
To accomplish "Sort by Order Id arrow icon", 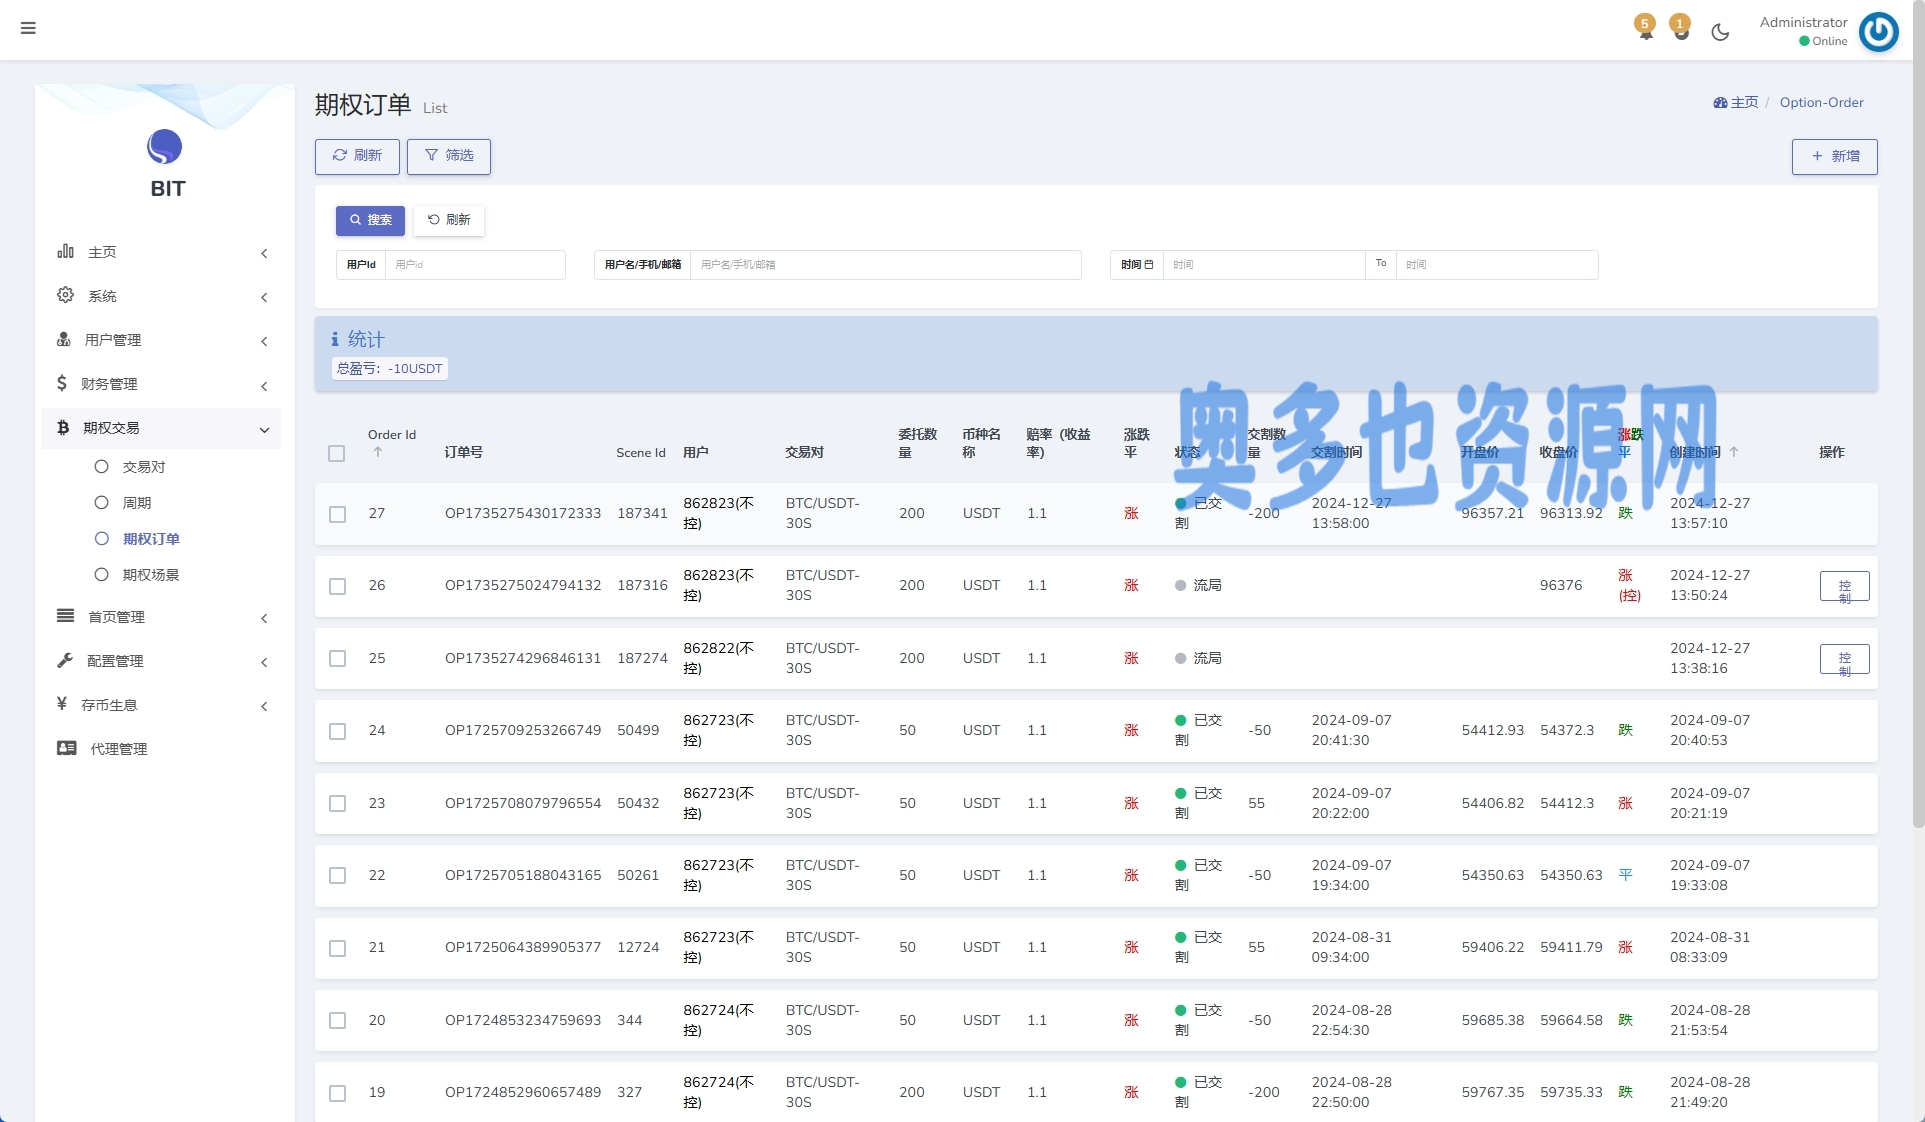I will click(378, 452).
